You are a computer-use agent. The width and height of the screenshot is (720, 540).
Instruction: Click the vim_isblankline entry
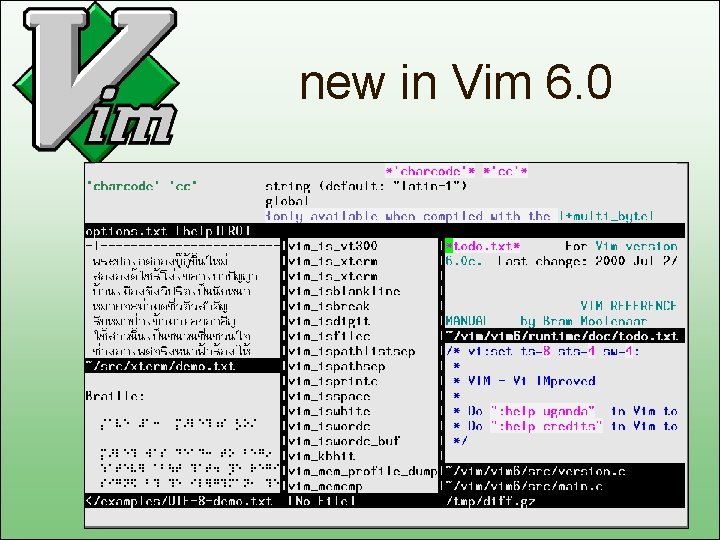[344, 291]
